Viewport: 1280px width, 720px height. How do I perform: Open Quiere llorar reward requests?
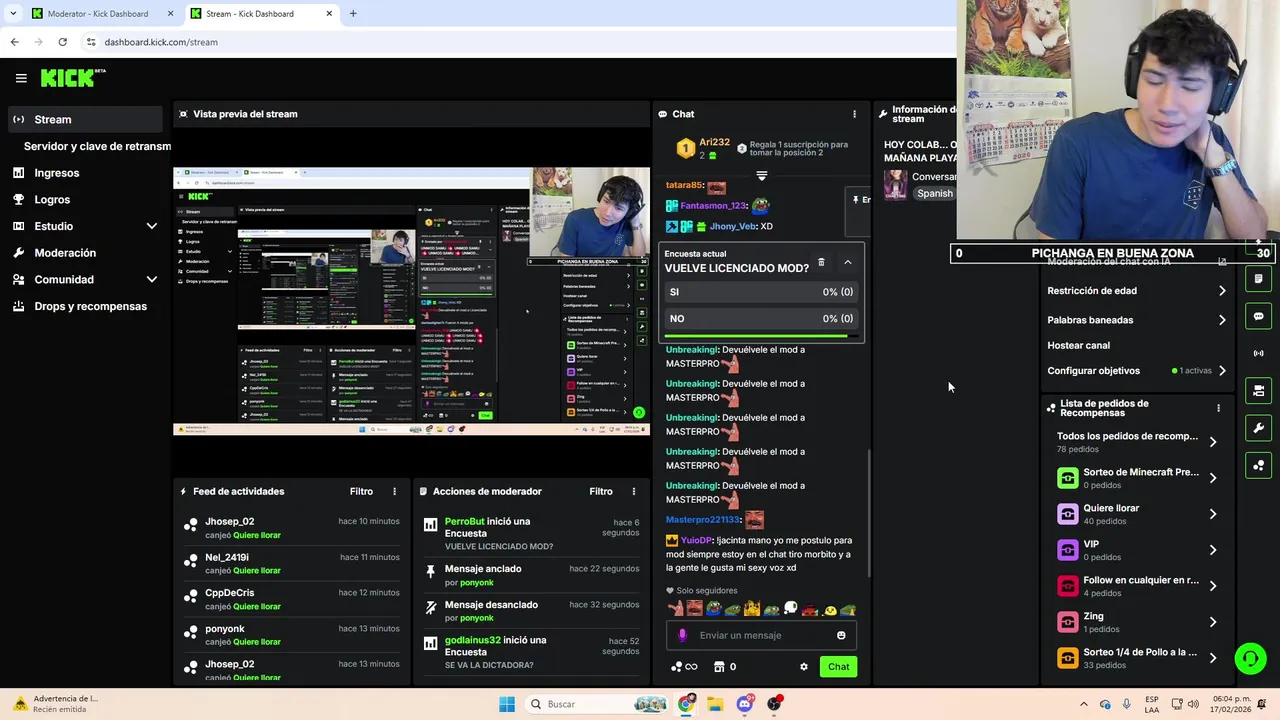pyautogui.click(x=1137, y=514)
